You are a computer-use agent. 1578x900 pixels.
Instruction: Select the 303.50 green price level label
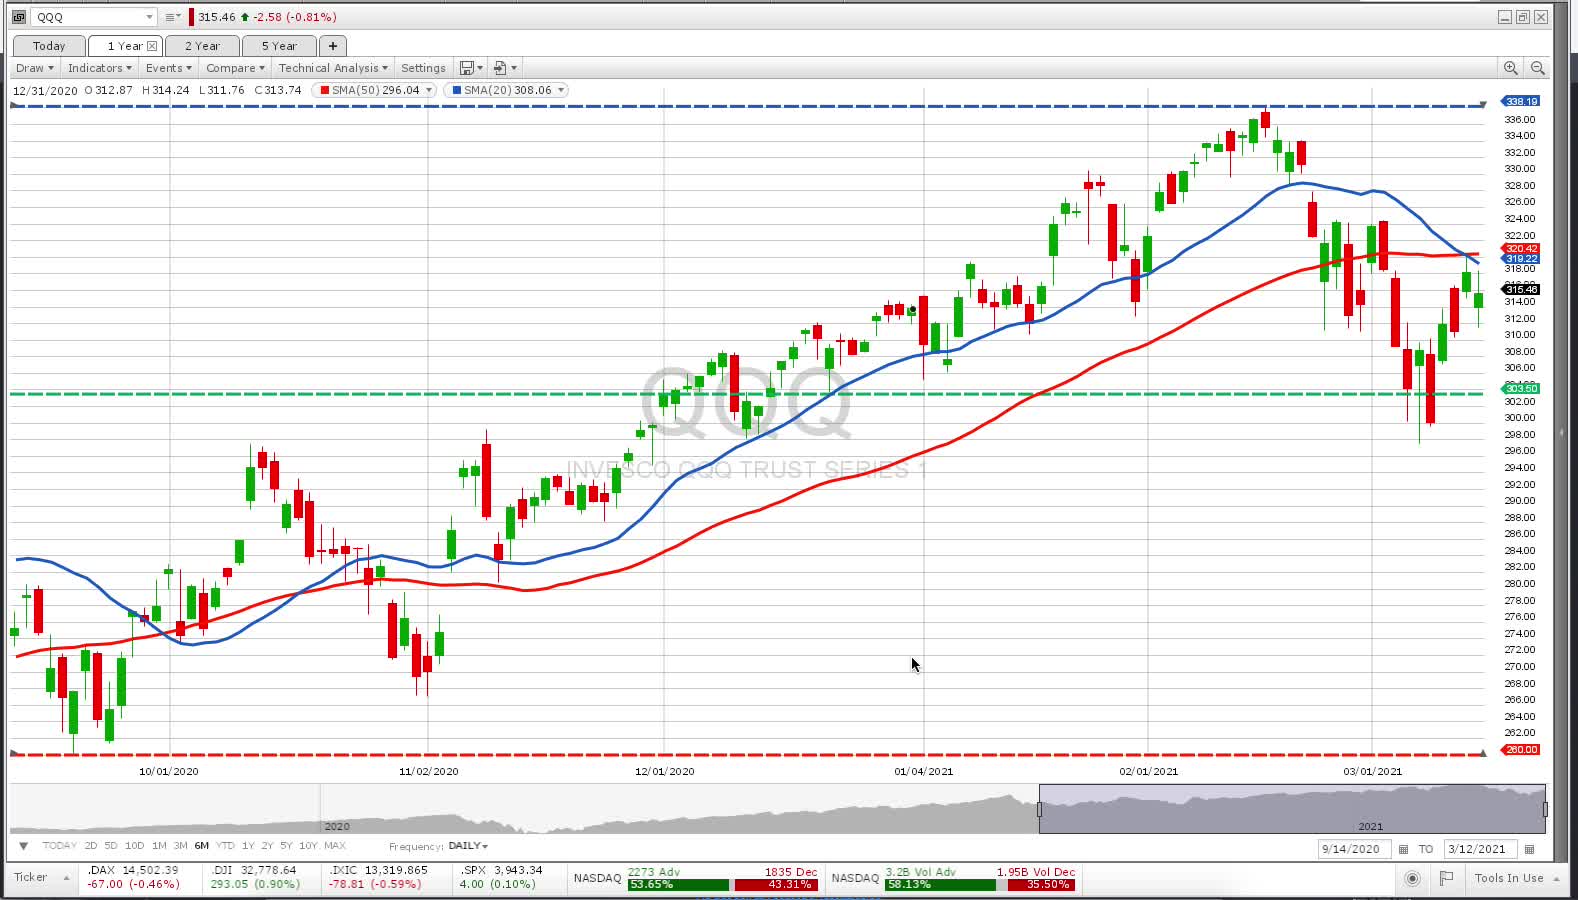pyautogui.click(x=1521, y=388)
